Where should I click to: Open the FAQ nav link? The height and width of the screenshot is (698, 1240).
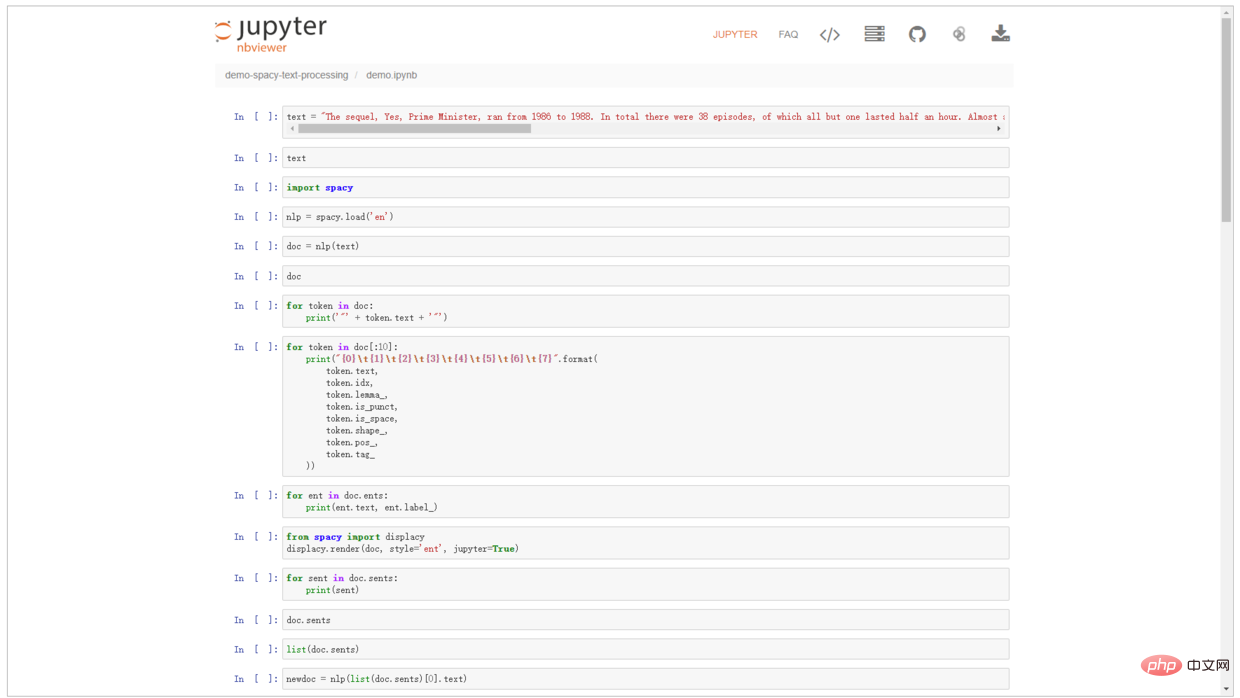pyautogui.click(x=788, y=35)
